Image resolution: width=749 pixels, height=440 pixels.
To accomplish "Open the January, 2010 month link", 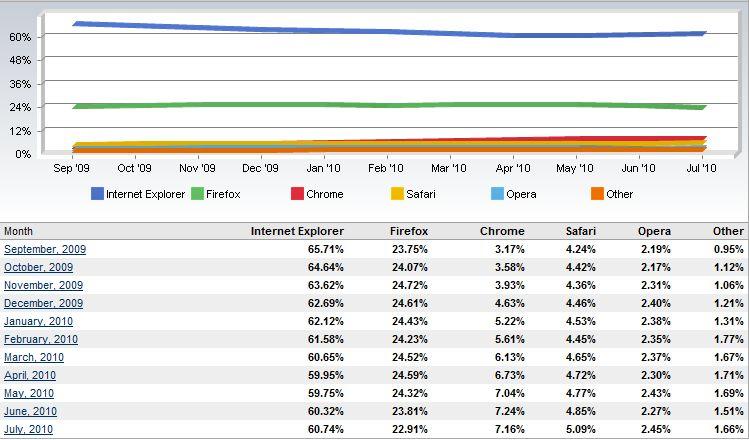I will 39,321.
